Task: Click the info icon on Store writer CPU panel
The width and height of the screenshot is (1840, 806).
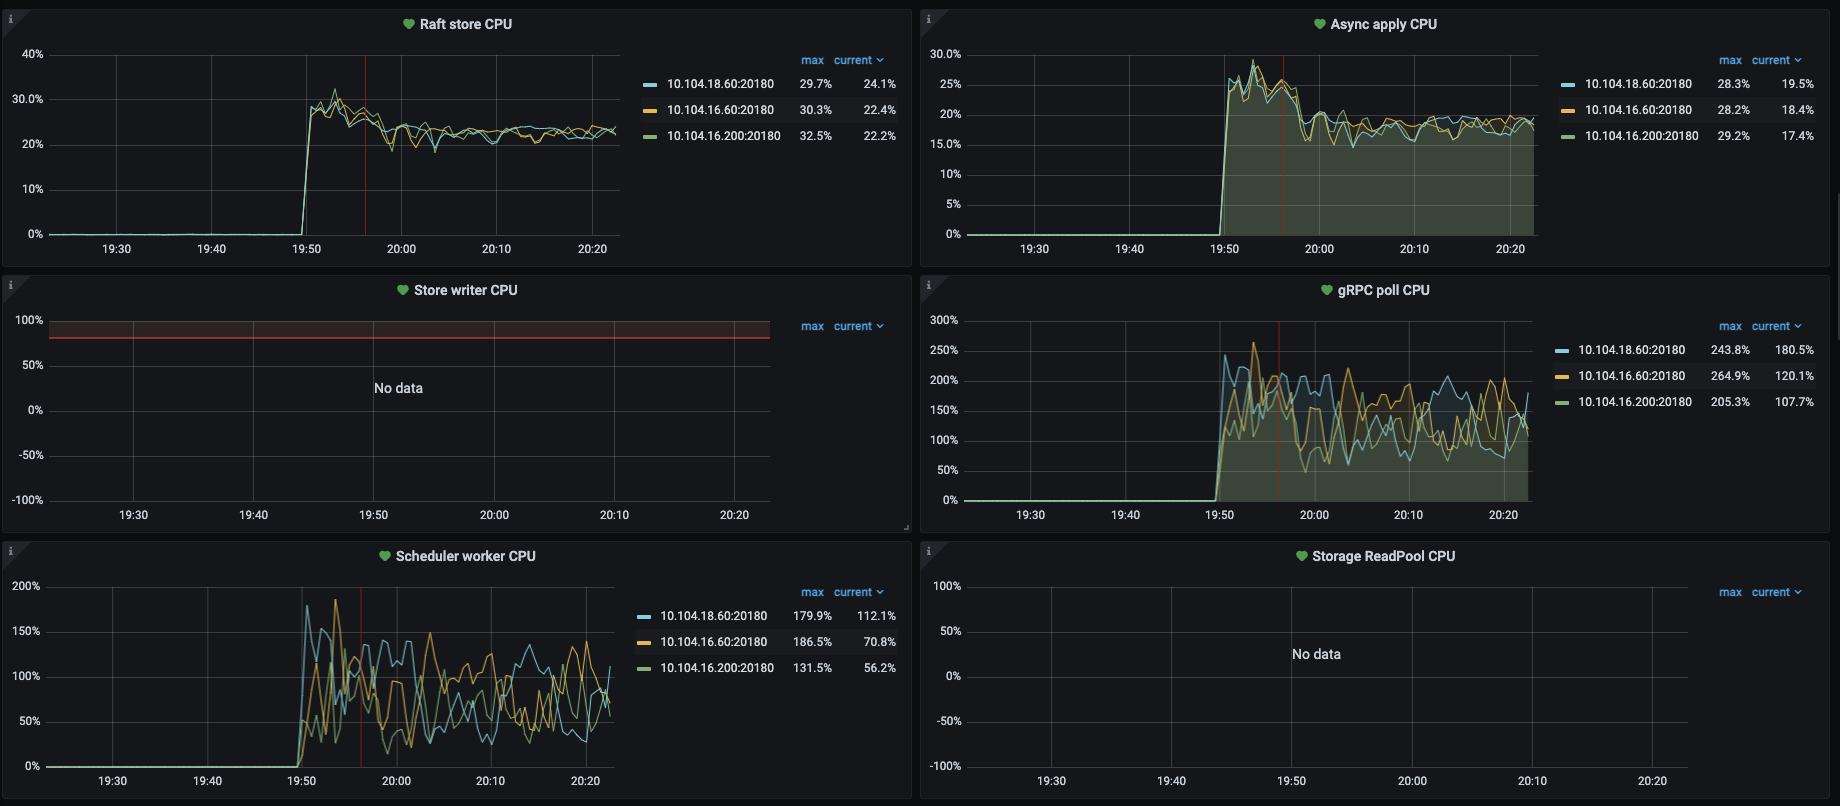Action: [x=11, y=285]
